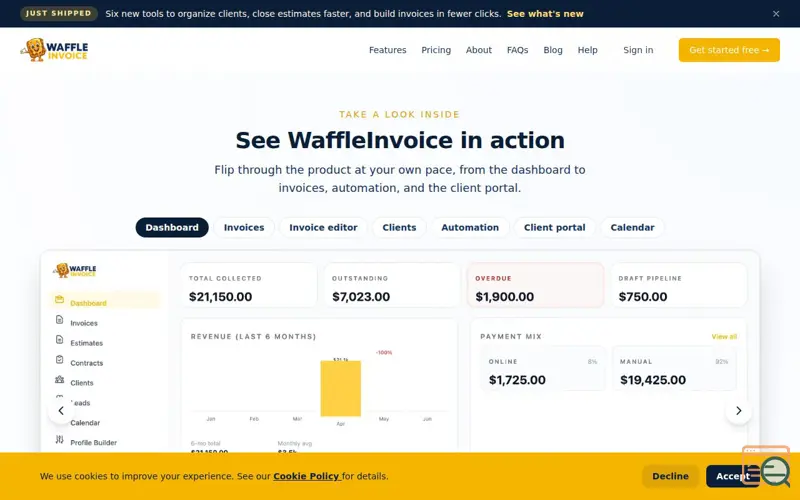Open the See what's new link

[x=545, y=14]
